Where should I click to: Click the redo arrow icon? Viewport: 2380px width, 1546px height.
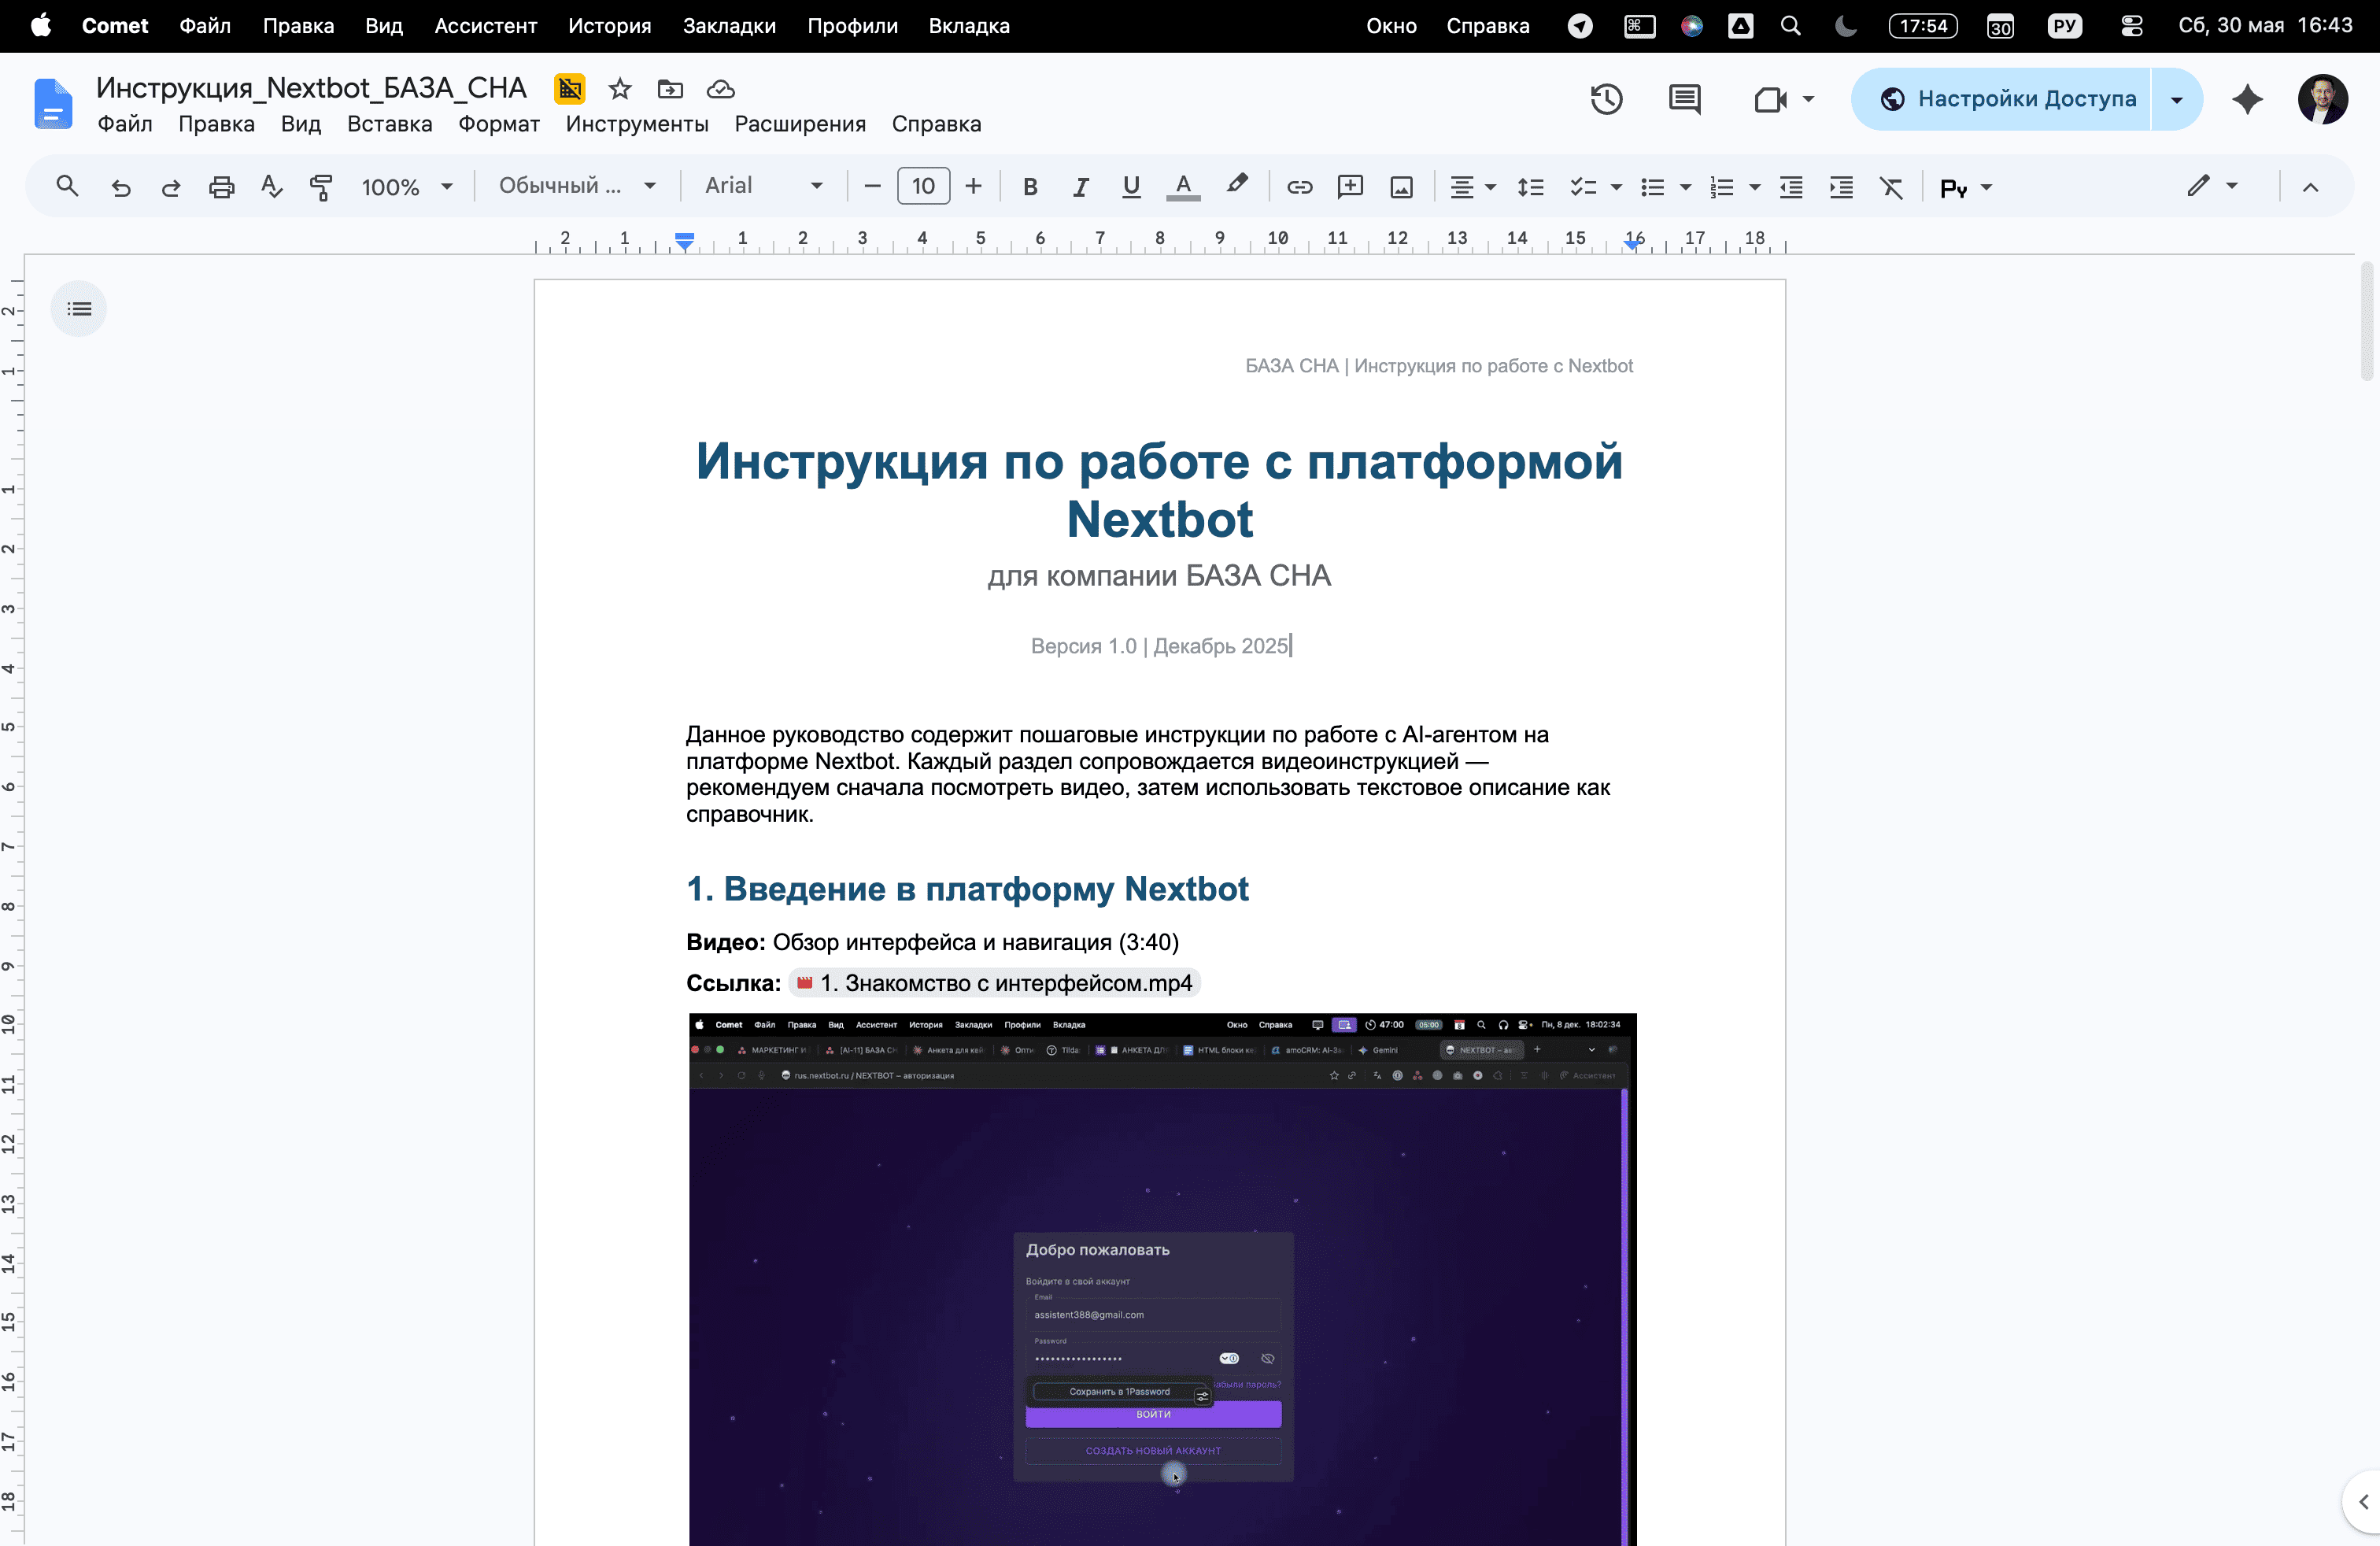tap(171, 187)
